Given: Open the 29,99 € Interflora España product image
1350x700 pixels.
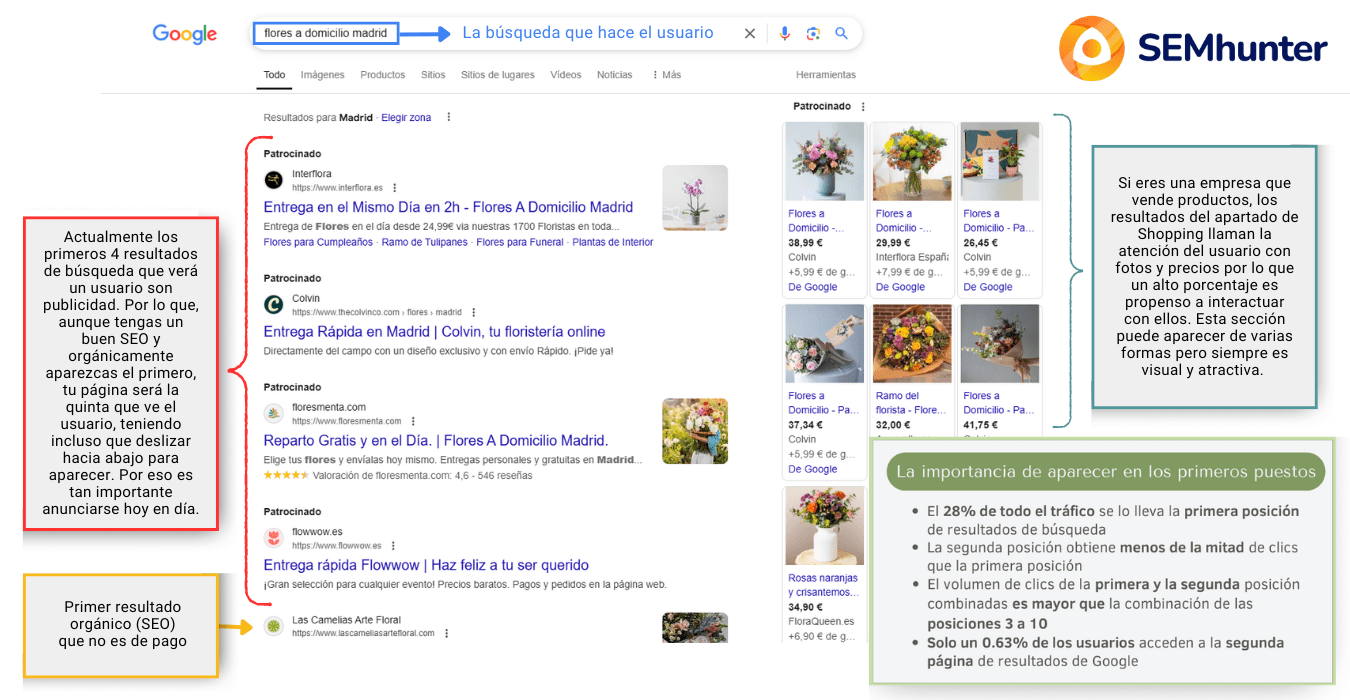Looking at the screenshot, I should point(912,163).
